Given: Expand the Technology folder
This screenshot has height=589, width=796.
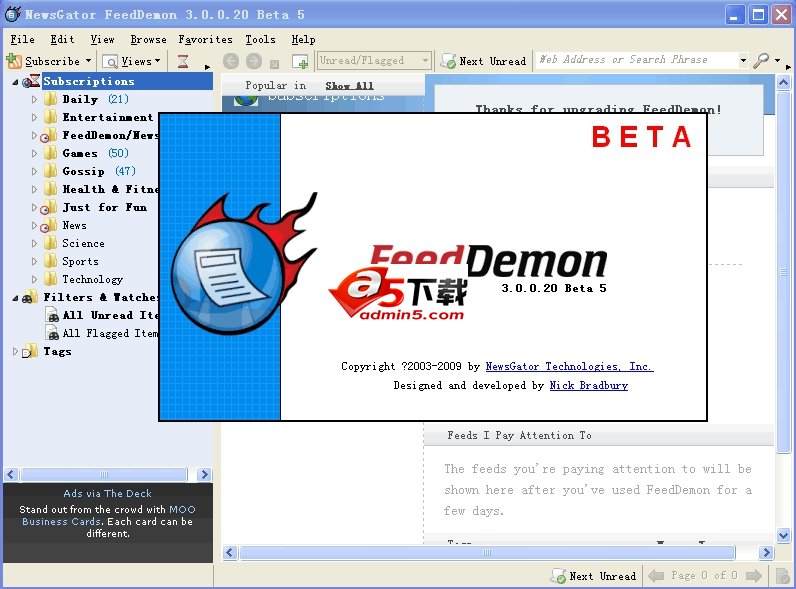Looking at the screenshot, I should pos(34,279).
